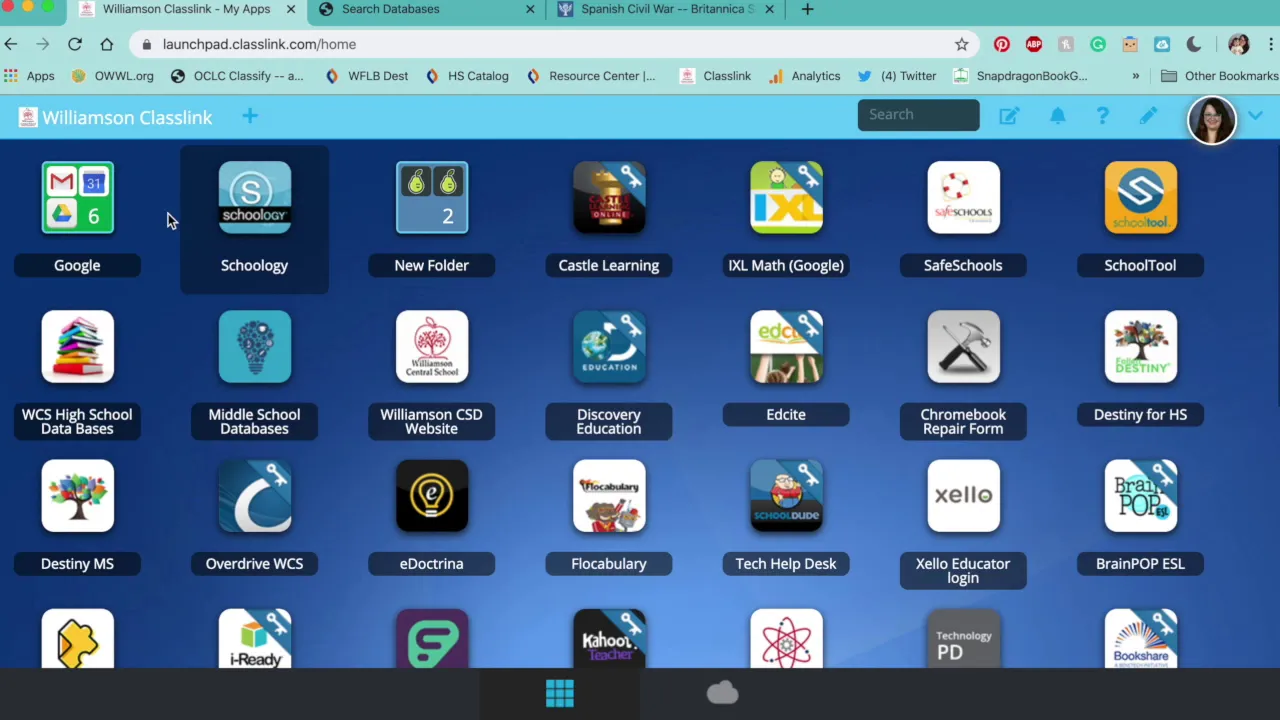
Task: Open the Classlink bookmark
Action: [715, 76]
